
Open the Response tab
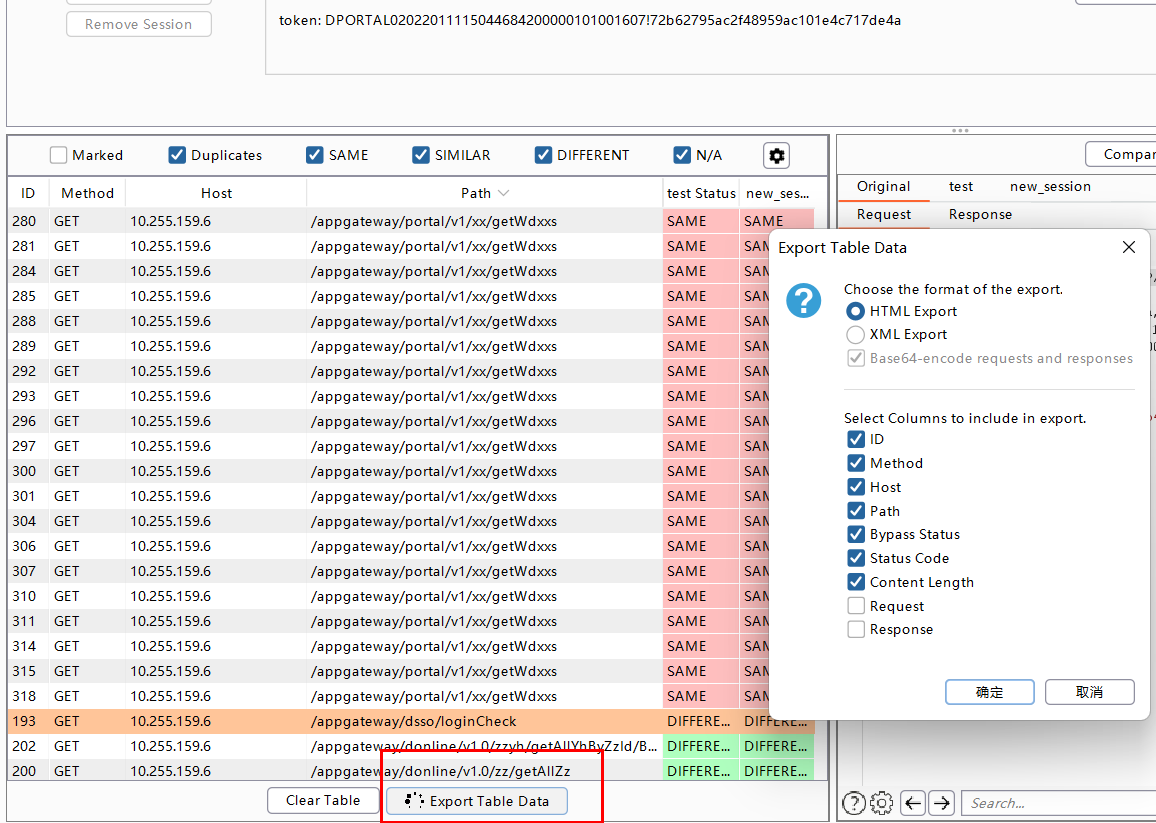980,214
